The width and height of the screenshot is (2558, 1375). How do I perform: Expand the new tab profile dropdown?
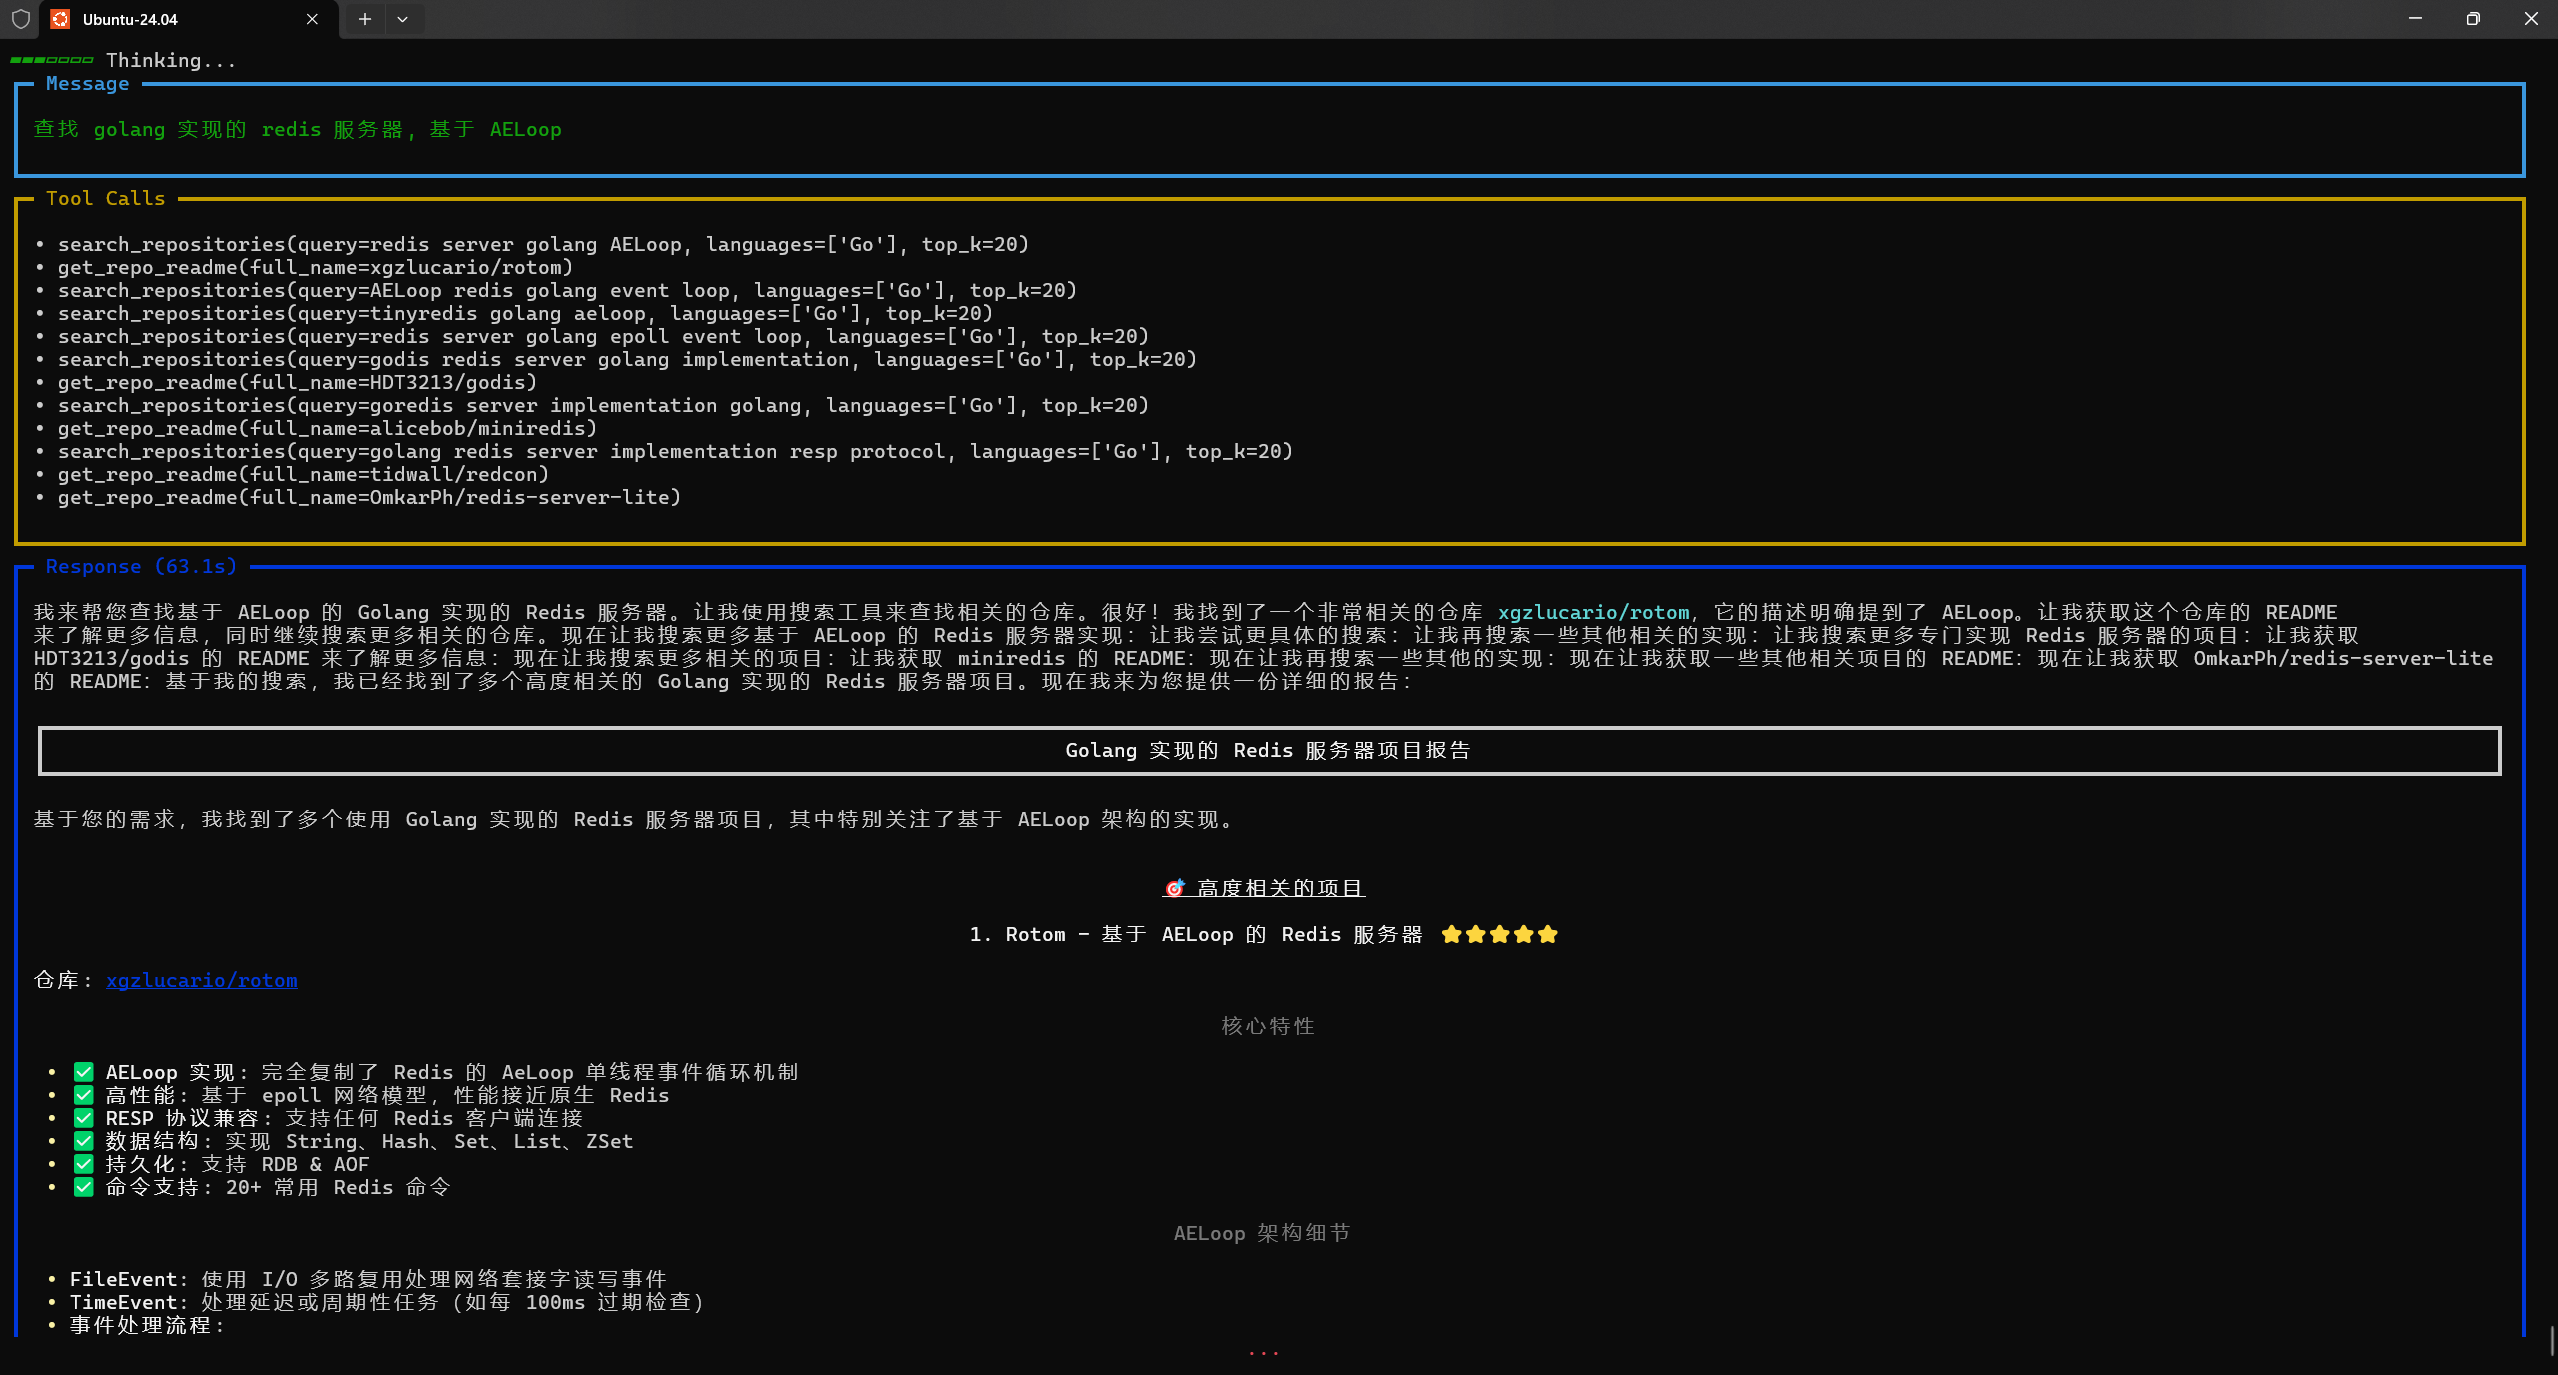[403, 19]
